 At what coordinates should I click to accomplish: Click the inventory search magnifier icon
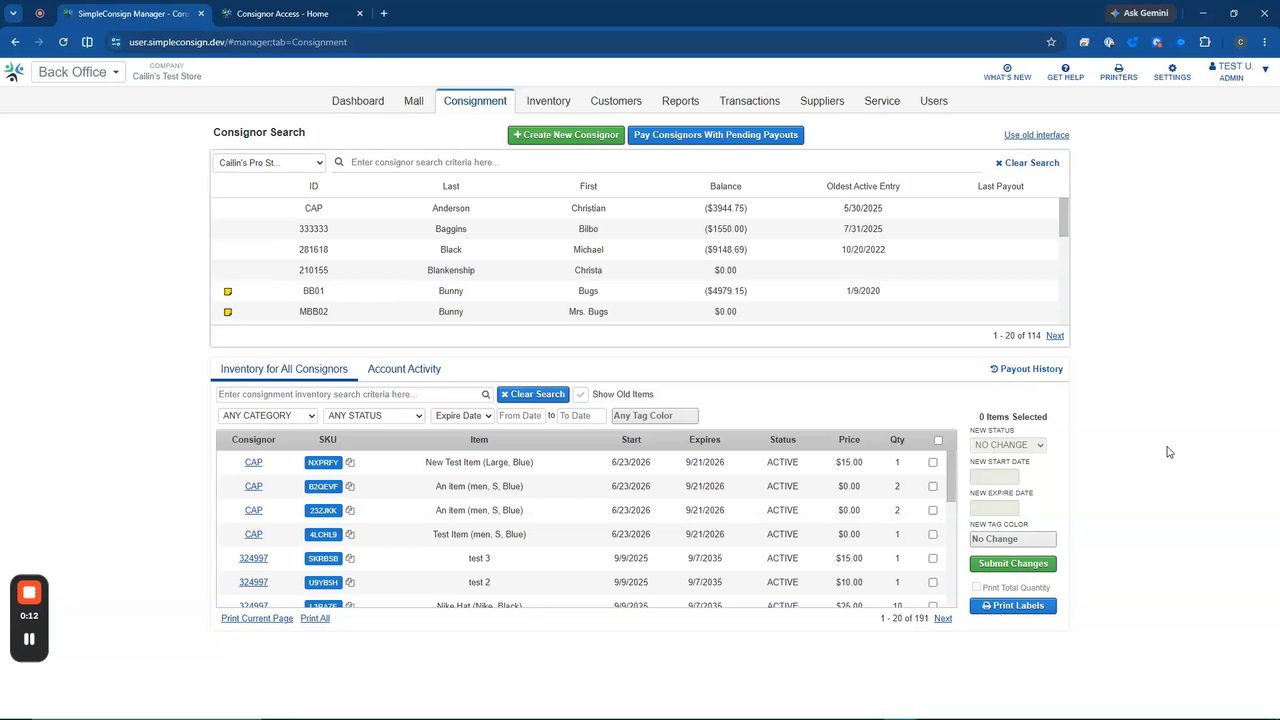coord(486,395)
